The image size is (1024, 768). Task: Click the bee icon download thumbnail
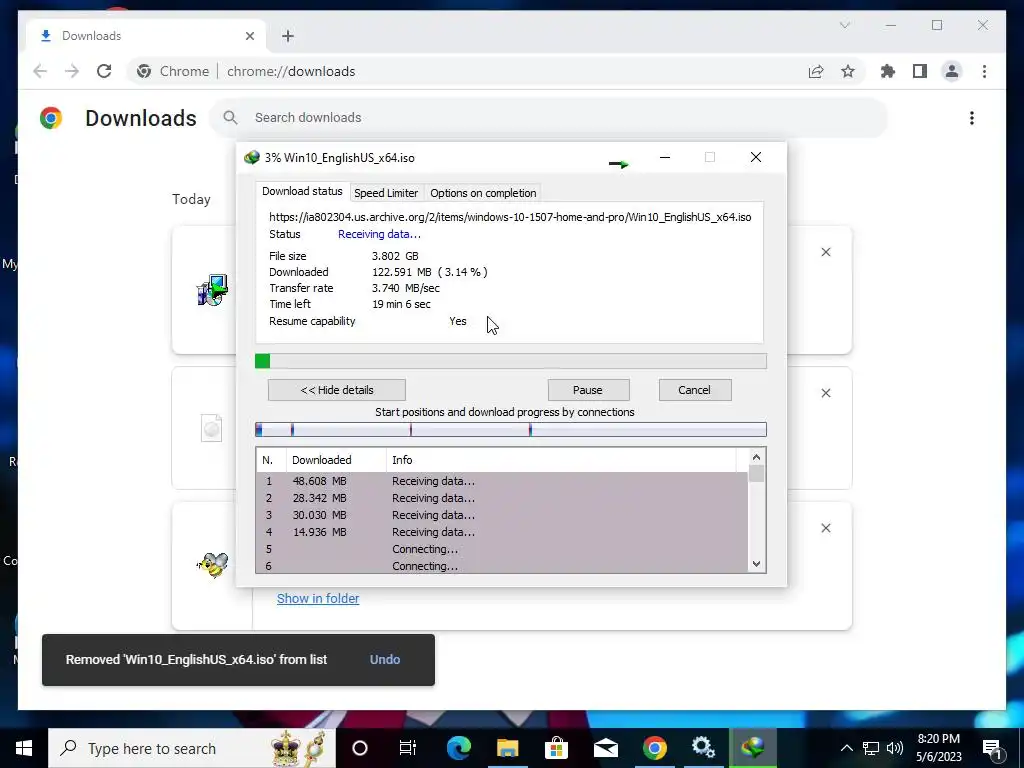[x=213, y=564]
